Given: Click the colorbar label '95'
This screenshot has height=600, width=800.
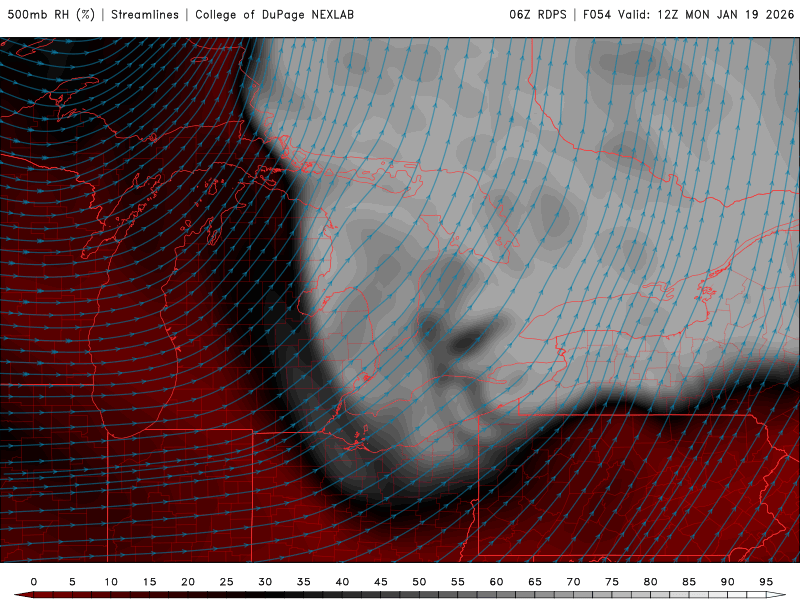Looking at the screenshot, I should [766, 582].
